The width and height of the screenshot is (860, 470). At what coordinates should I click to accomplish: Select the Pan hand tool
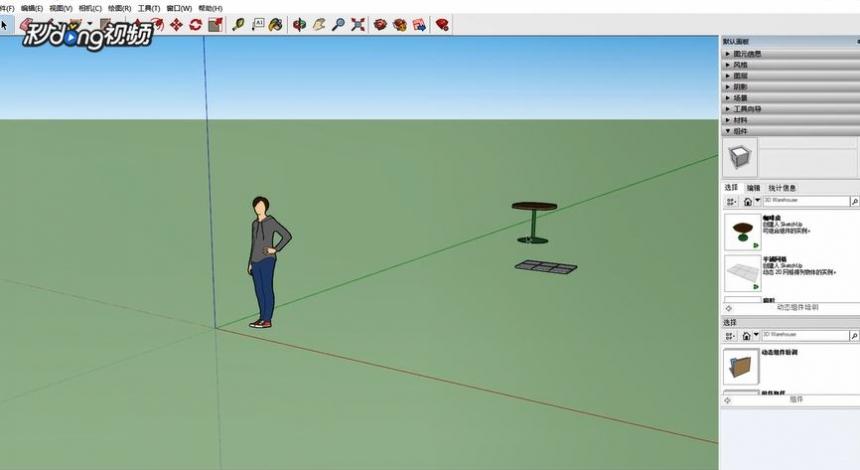click(x=319, y=25)
